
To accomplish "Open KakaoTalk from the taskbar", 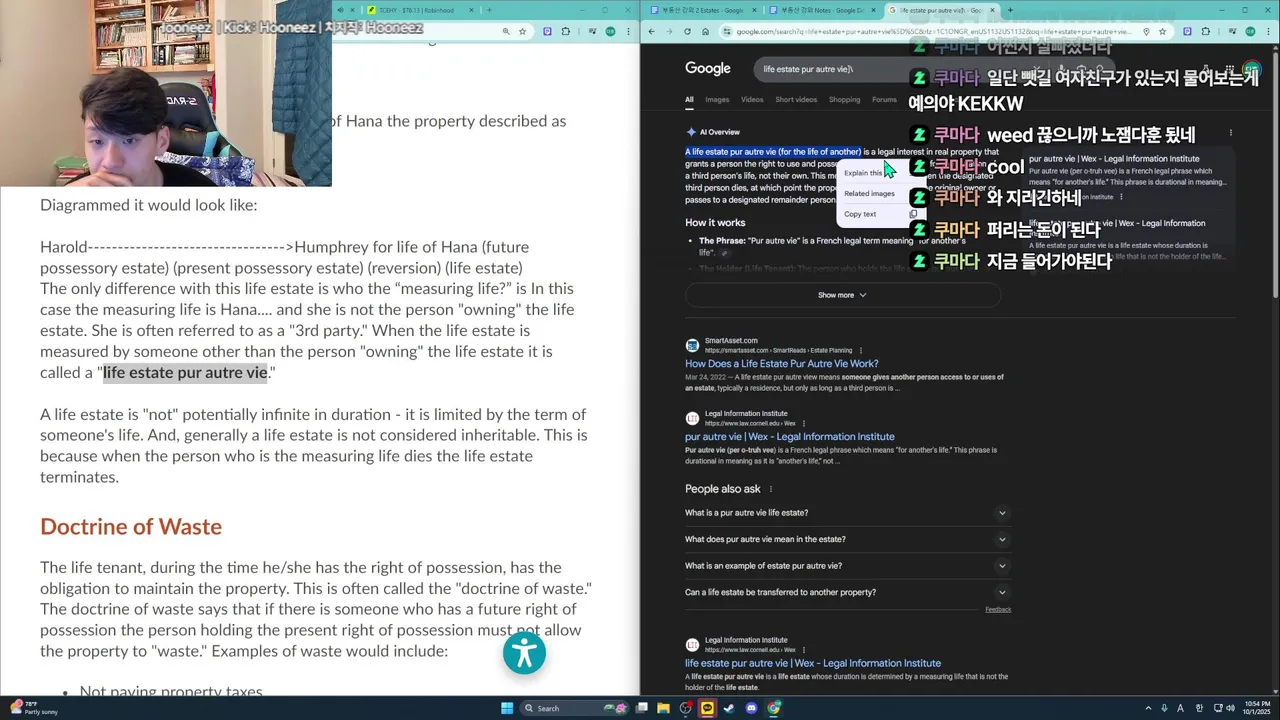I will [707, 708].
